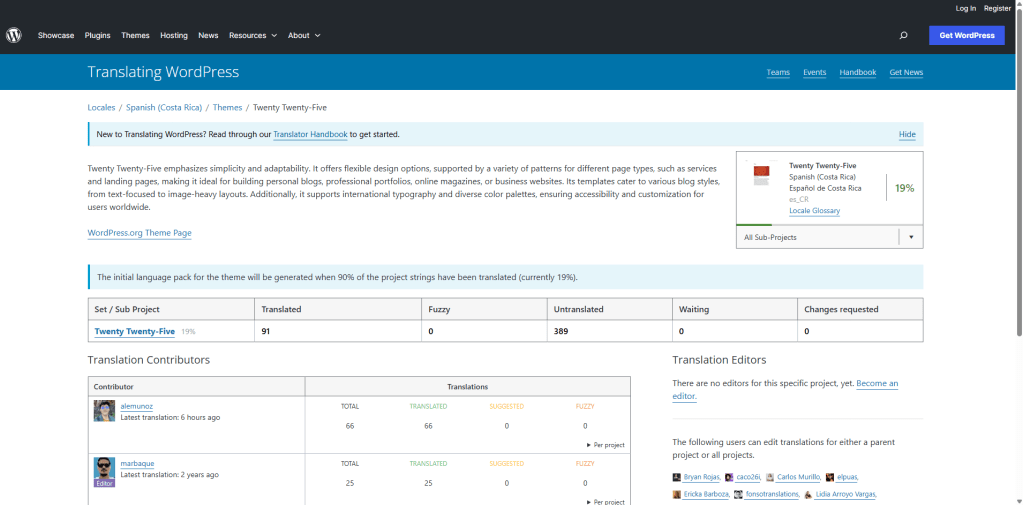Screen dimensions: 1023x505
Task: Open the Translator Handbook link
Action: 311,134
